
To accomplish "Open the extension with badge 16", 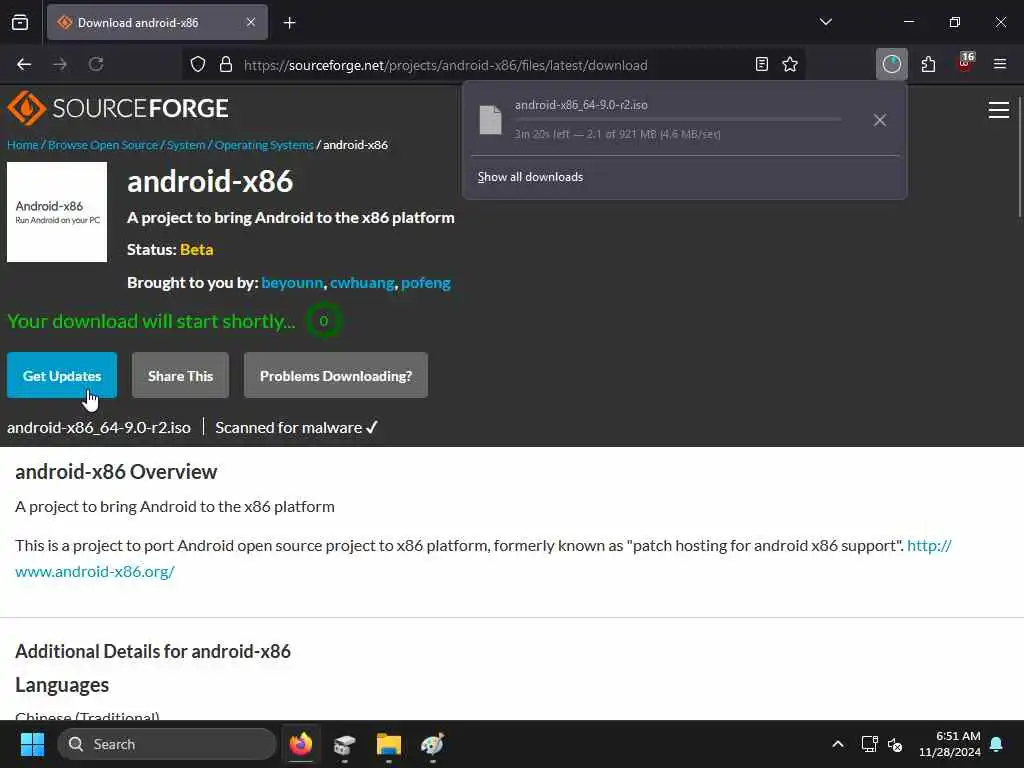I will click(x=965, y=63).
